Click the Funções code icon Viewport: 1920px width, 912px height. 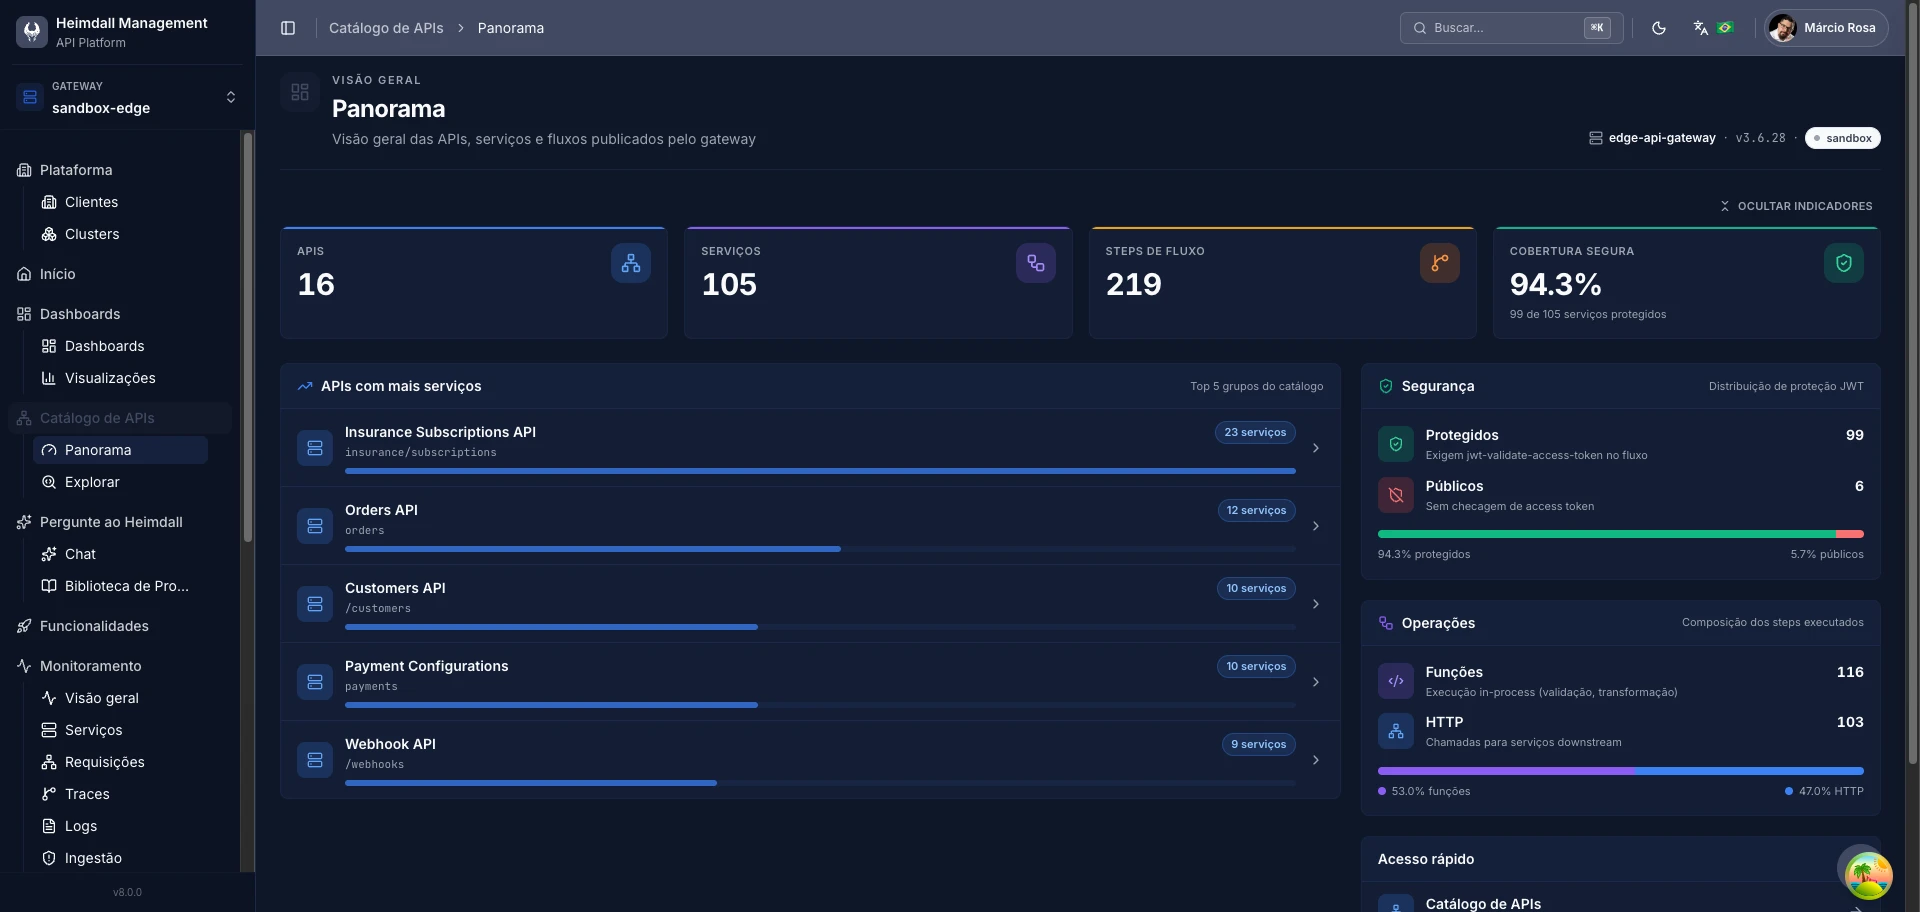[1396, 681]
